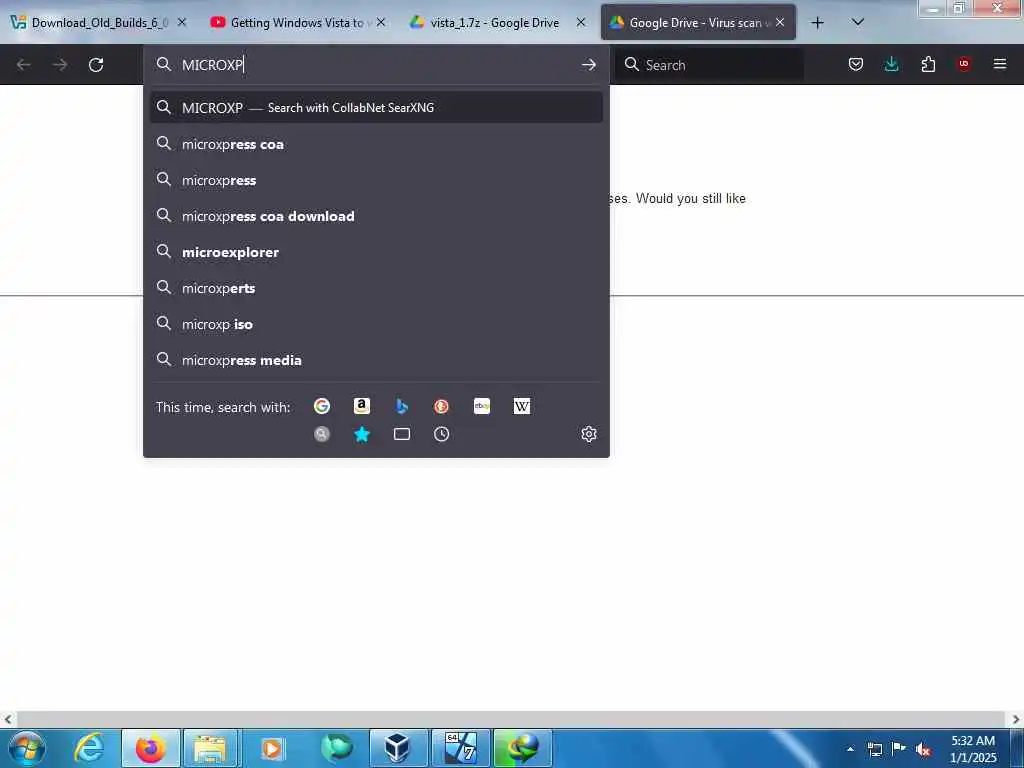The image size is (1024, 768).
Task: Click the Search box in toolbar
Action: pos(710,65)
